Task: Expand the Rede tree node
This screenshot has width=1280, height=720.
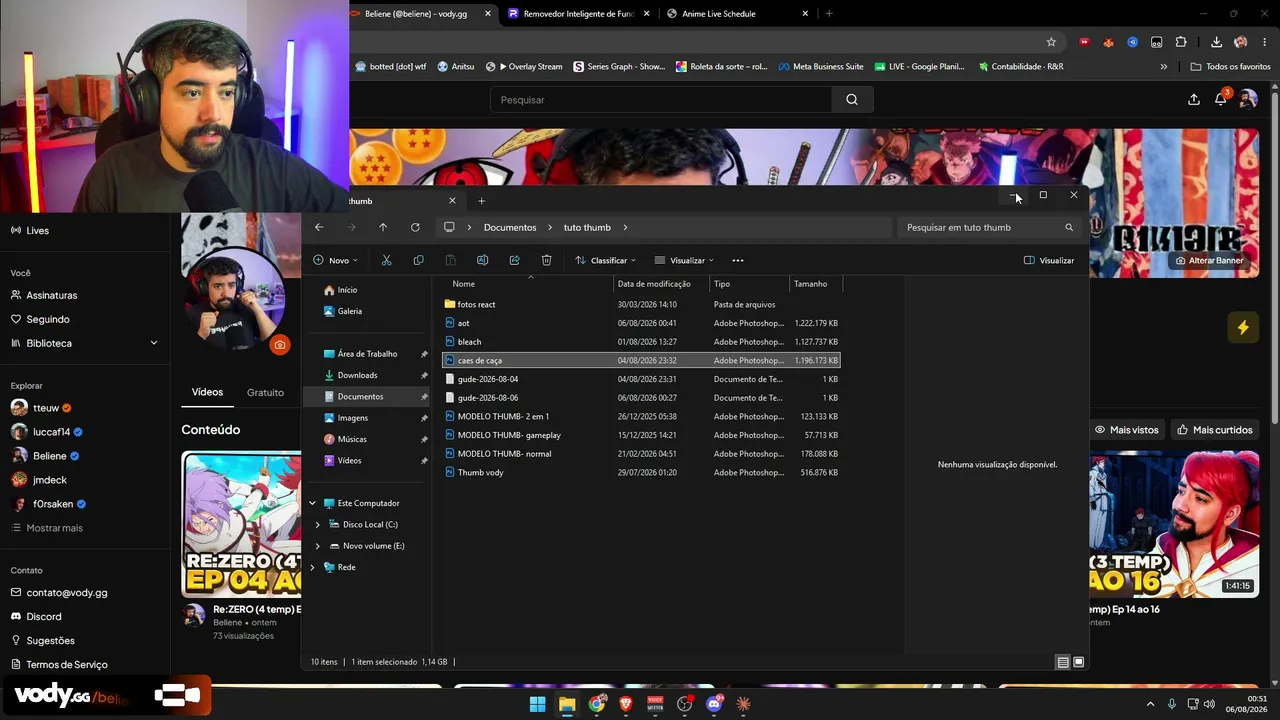Action: (x=312, y=567)
